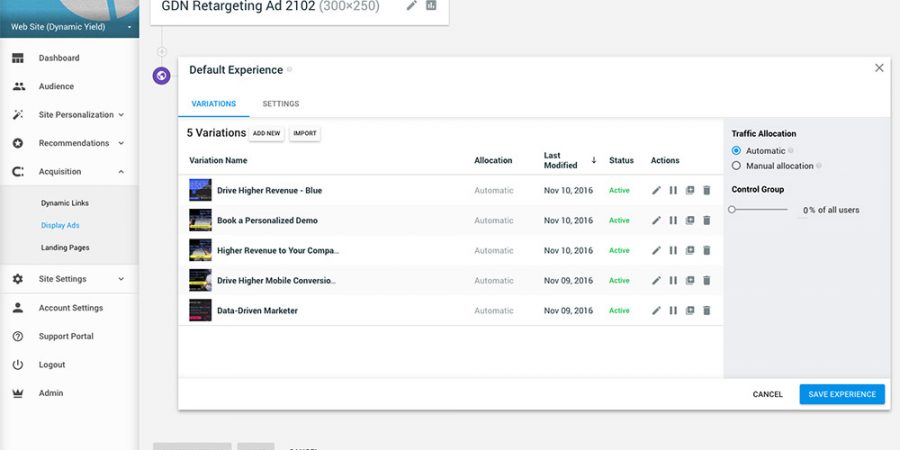The width and height of the screenshot is (900, 450).
Task: Switch to the Variations tab
Action: pos(214,104)
